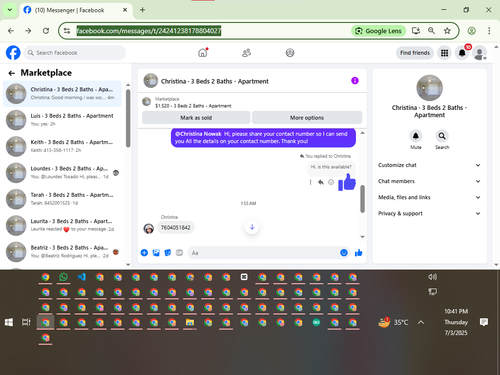Click the More options button
The width and height of the screenshot is (500, 375).
307,118
